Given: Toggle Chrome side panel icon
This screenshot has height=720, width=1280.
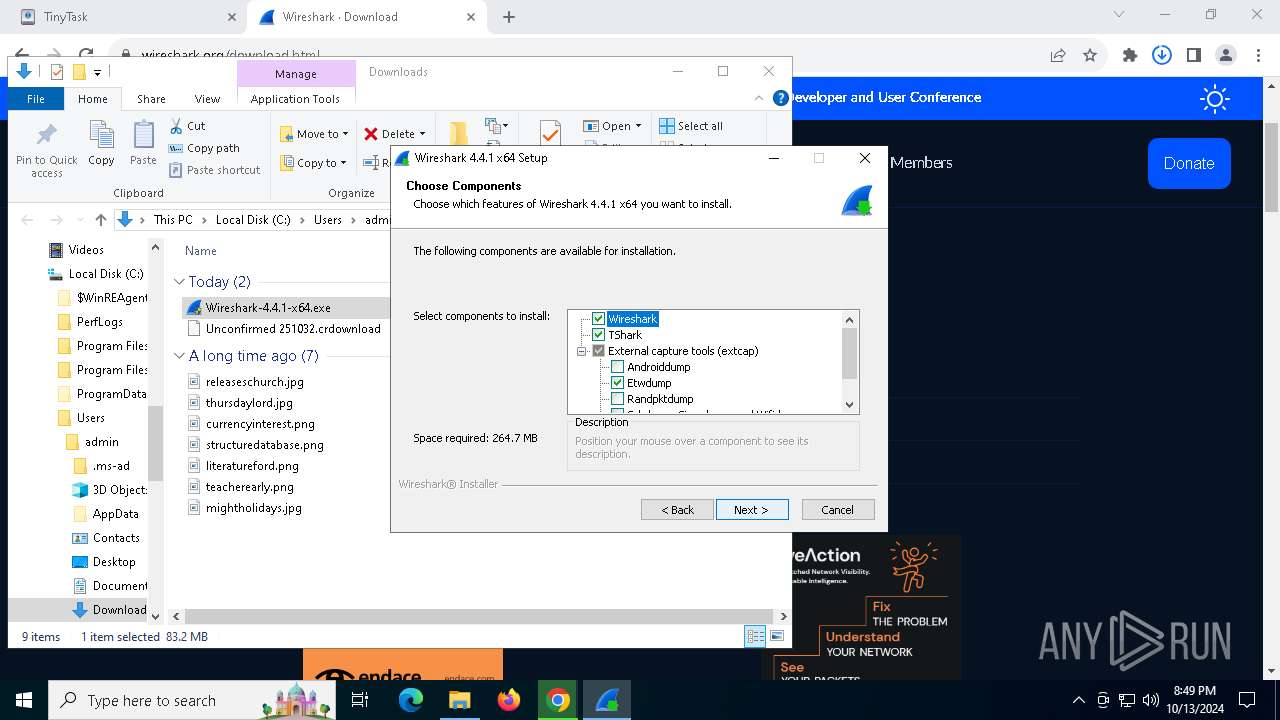Looking at the screenshot, I should pyautogui.click(x=1194, y=56).
